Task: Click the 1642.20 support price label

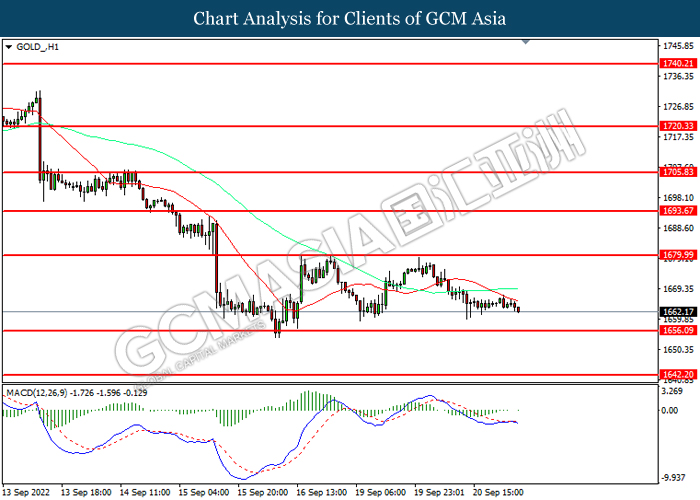Action: pyautogui.click(x=678, y=375)
